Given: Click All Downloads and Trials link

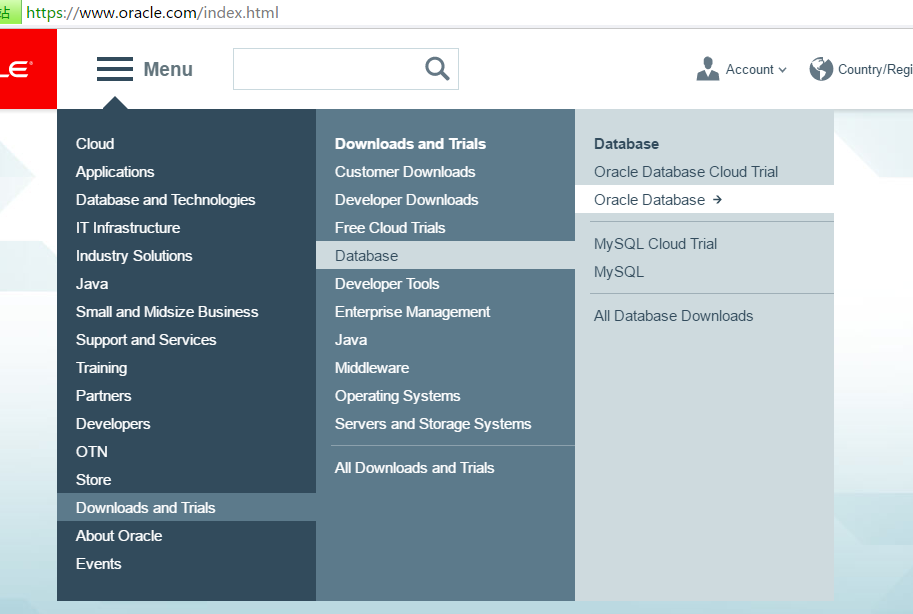Looking at the screenshot, I should (414, 468).
